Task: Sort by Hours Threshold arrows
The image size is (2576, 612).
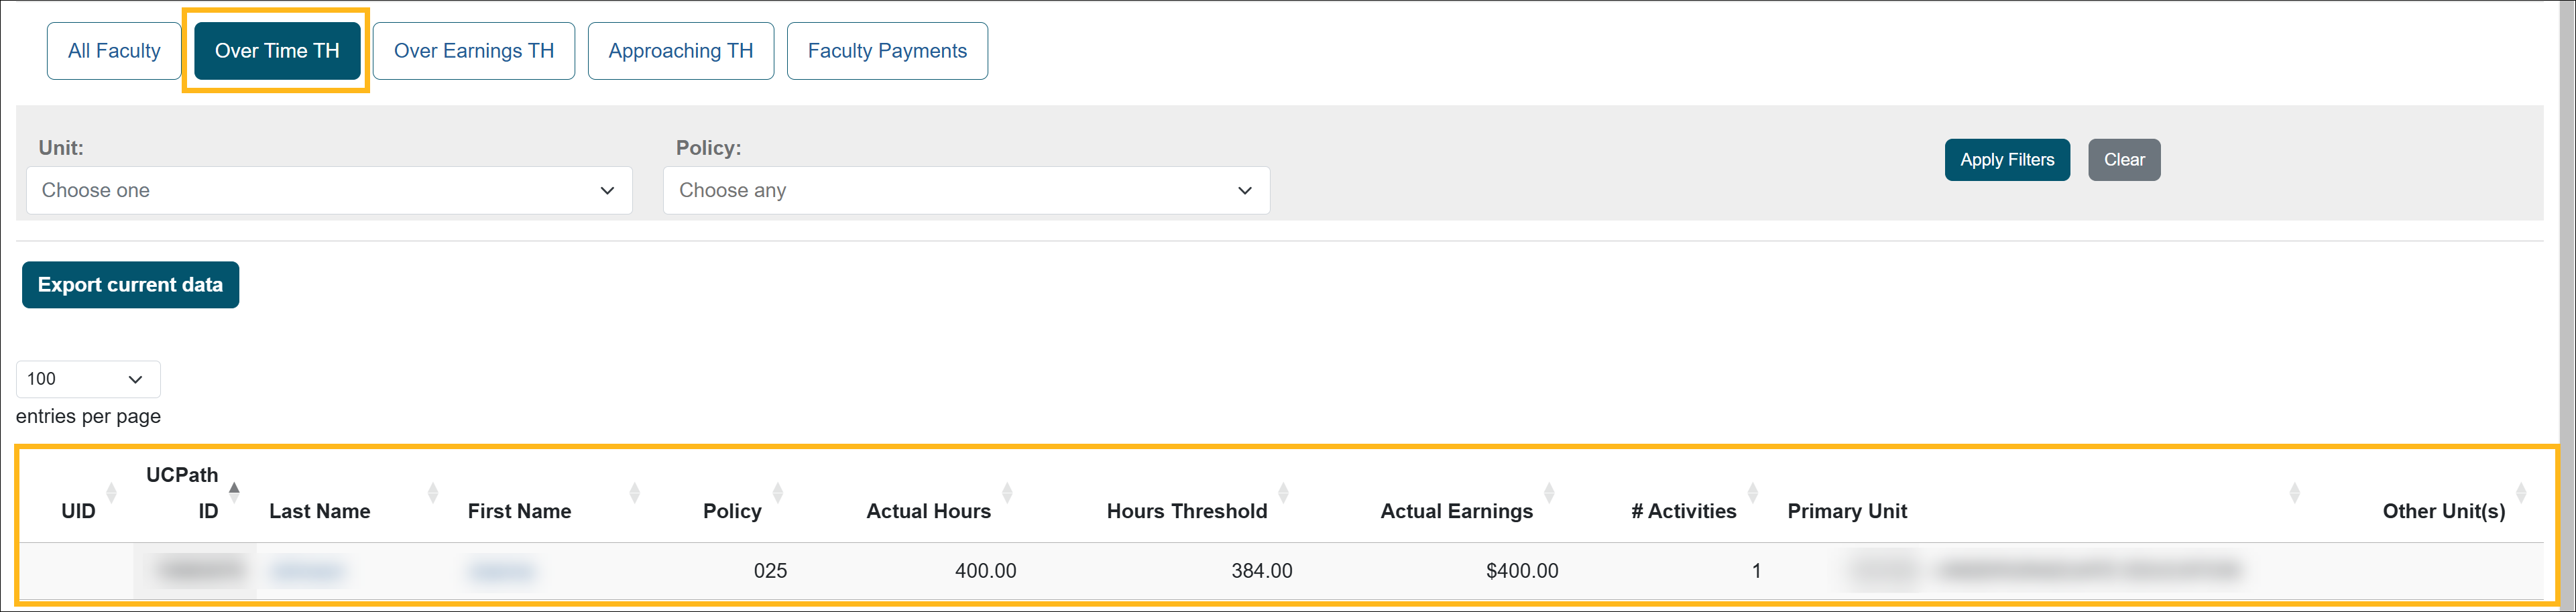Action: tap(1283, 492)
